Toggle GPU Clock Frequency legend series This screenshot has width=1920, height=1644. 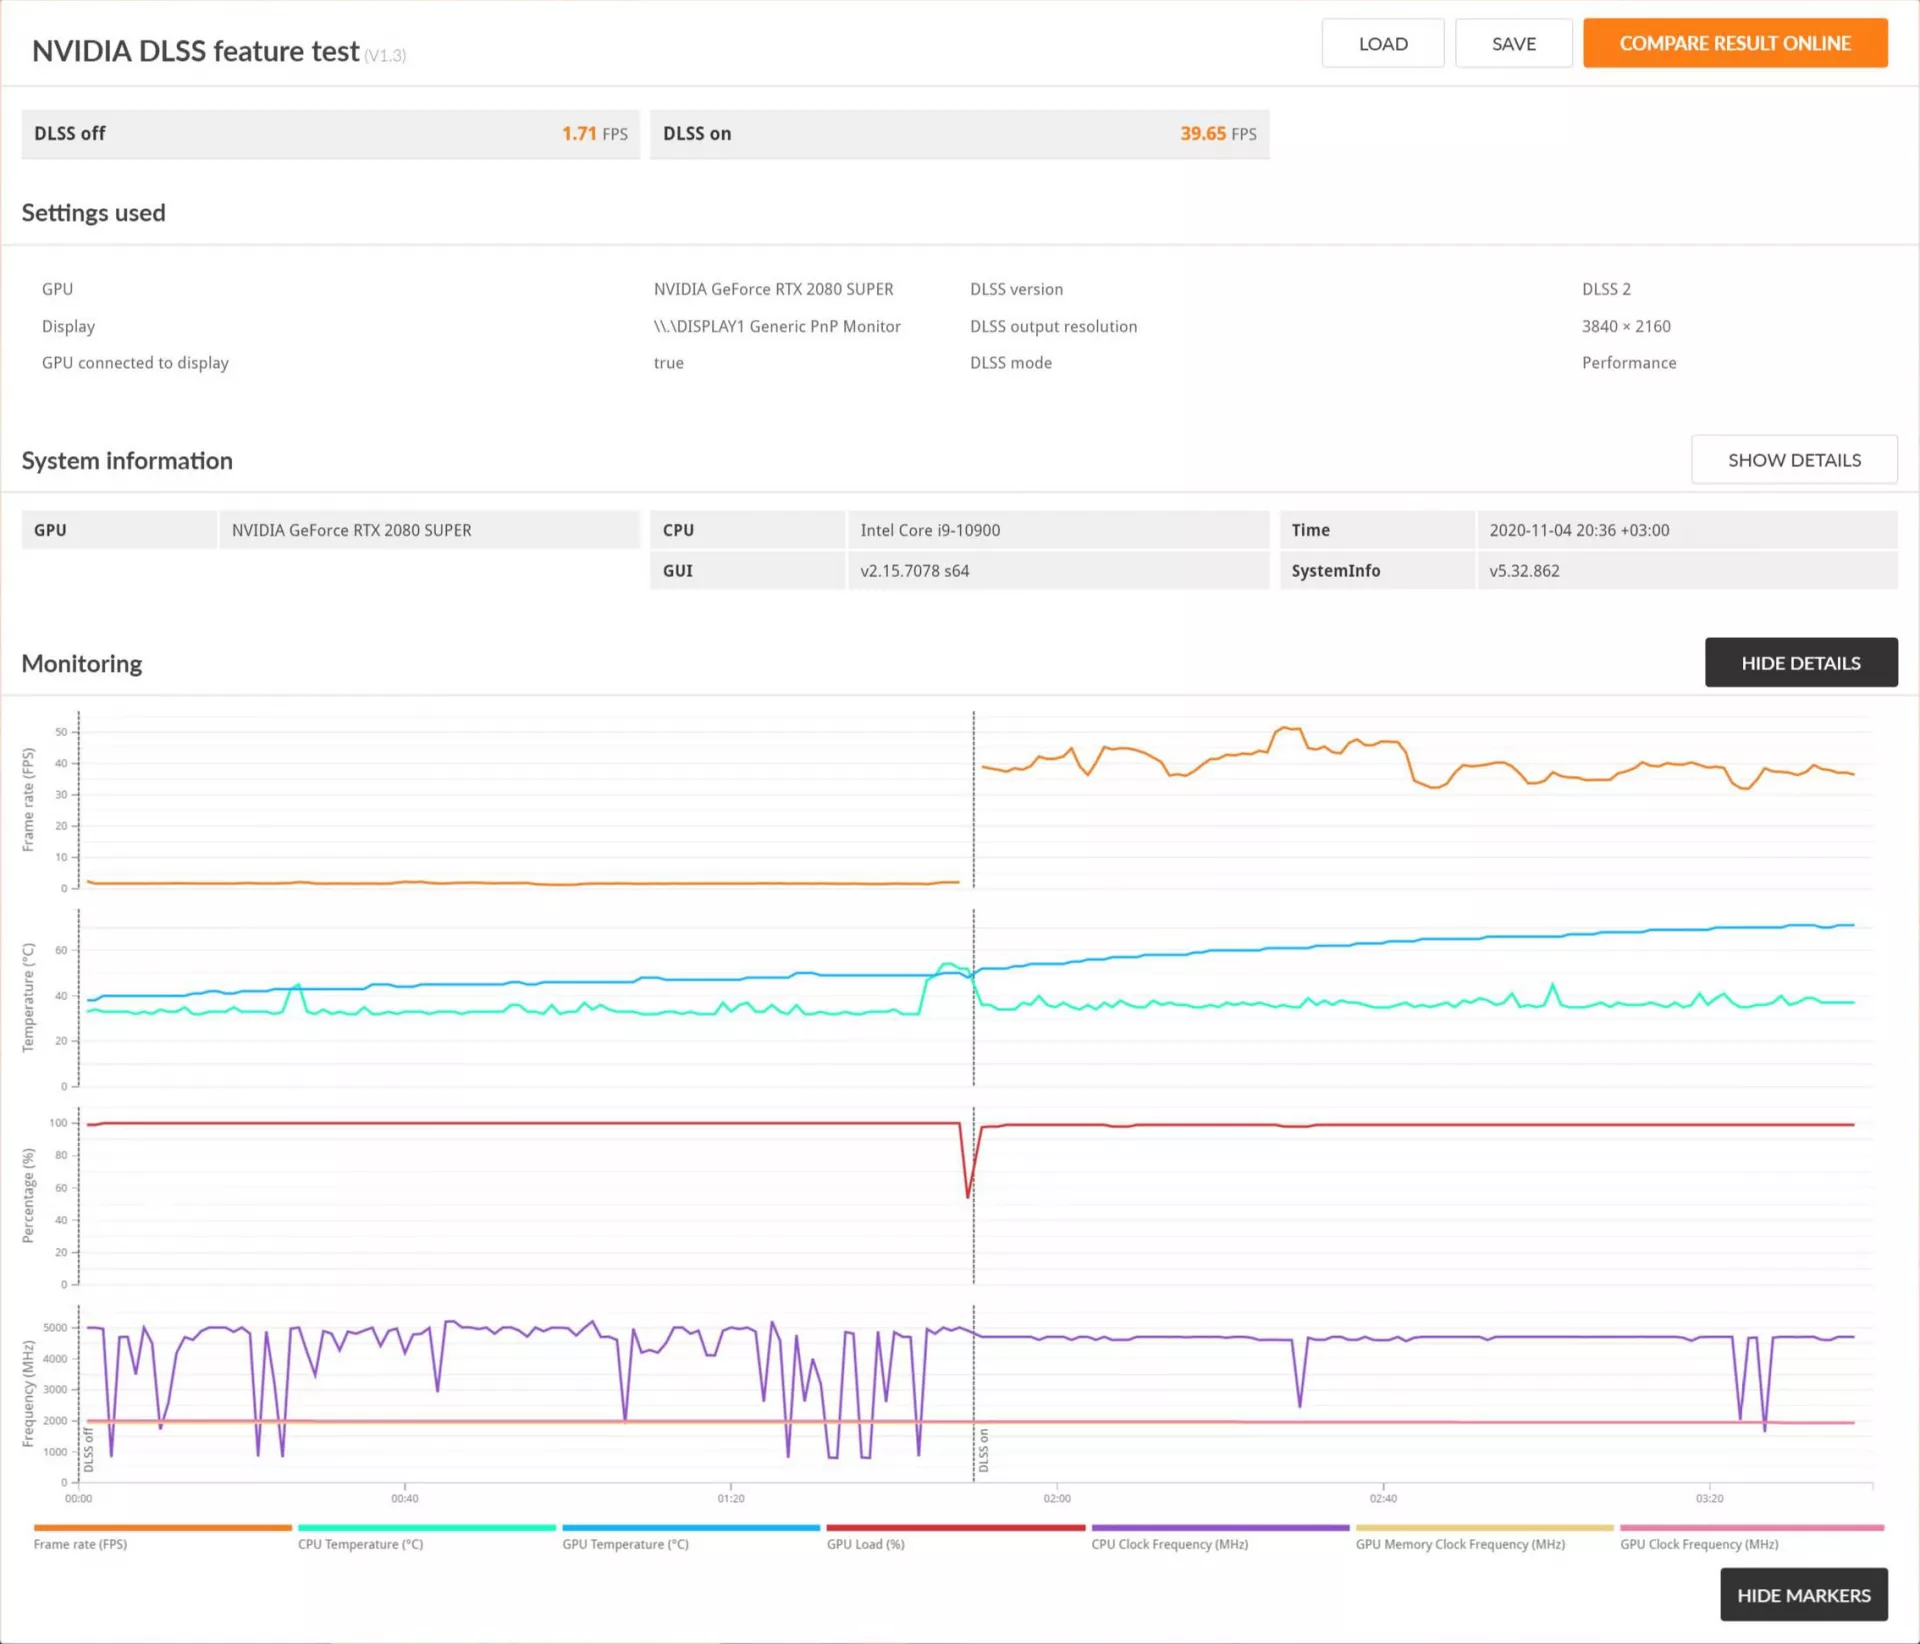click(x=1751, y=1537)
